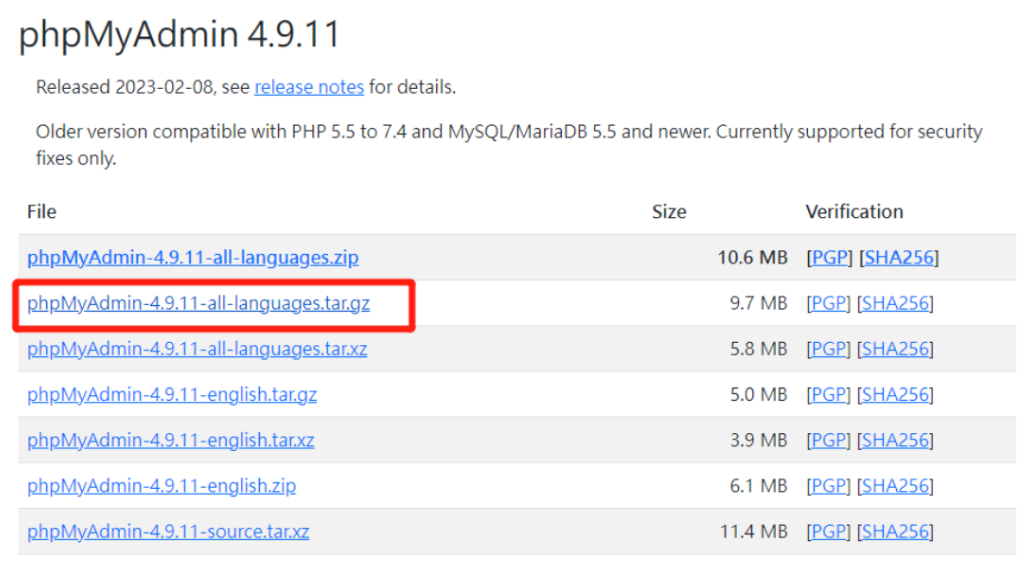This screenshot has width=1019, height=566.
Task: Download phpMyAdmin-4.9.11-english.tar.gz
Action: point(172,394)
